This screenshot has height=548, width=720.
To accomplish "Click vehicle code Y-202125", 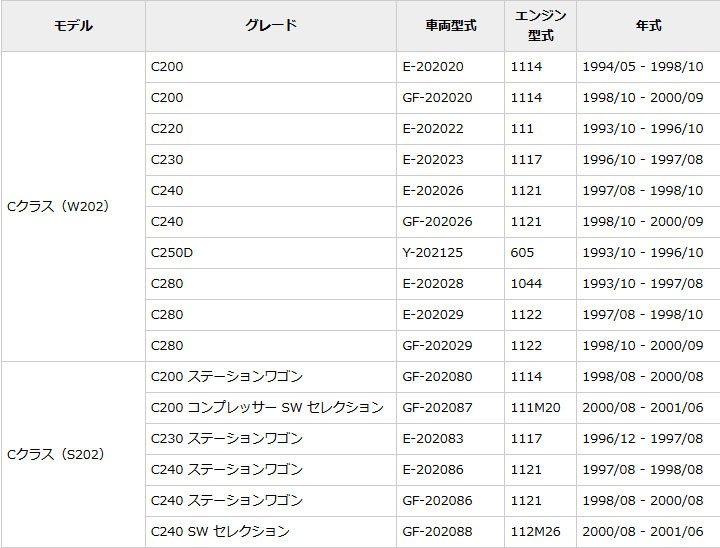I will tap(433, 253).
